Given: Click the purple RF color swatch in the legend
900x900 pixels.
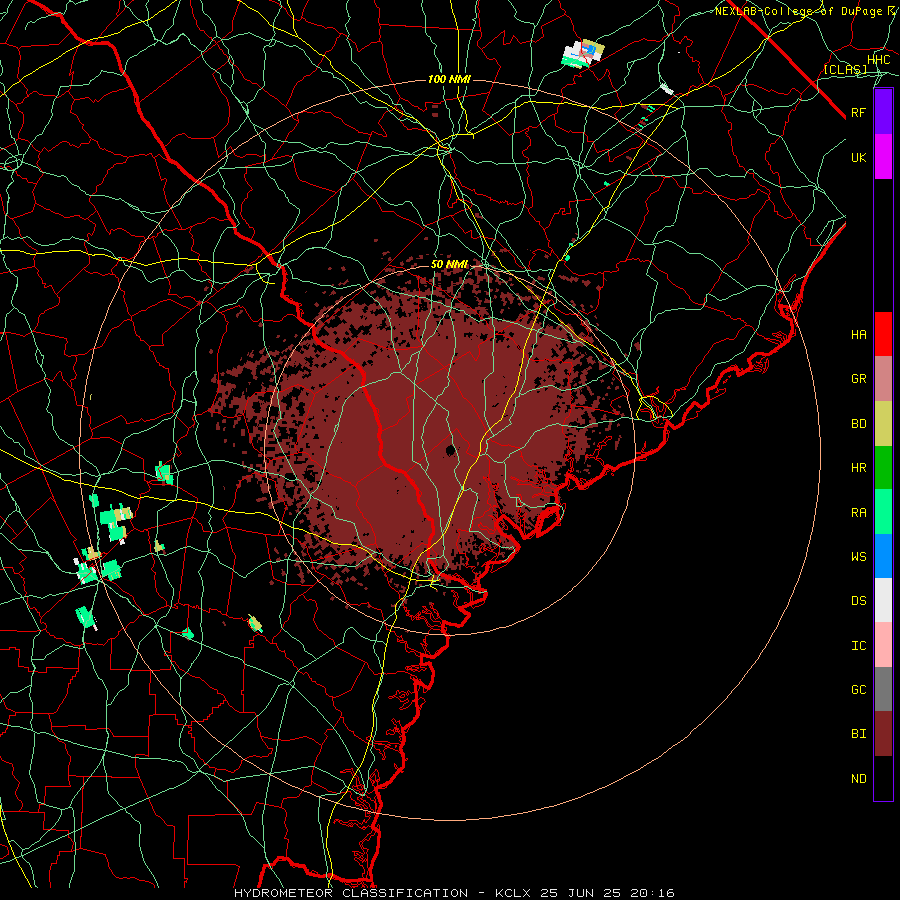Looking at the screenshot, I should click(x=883, y=112).
